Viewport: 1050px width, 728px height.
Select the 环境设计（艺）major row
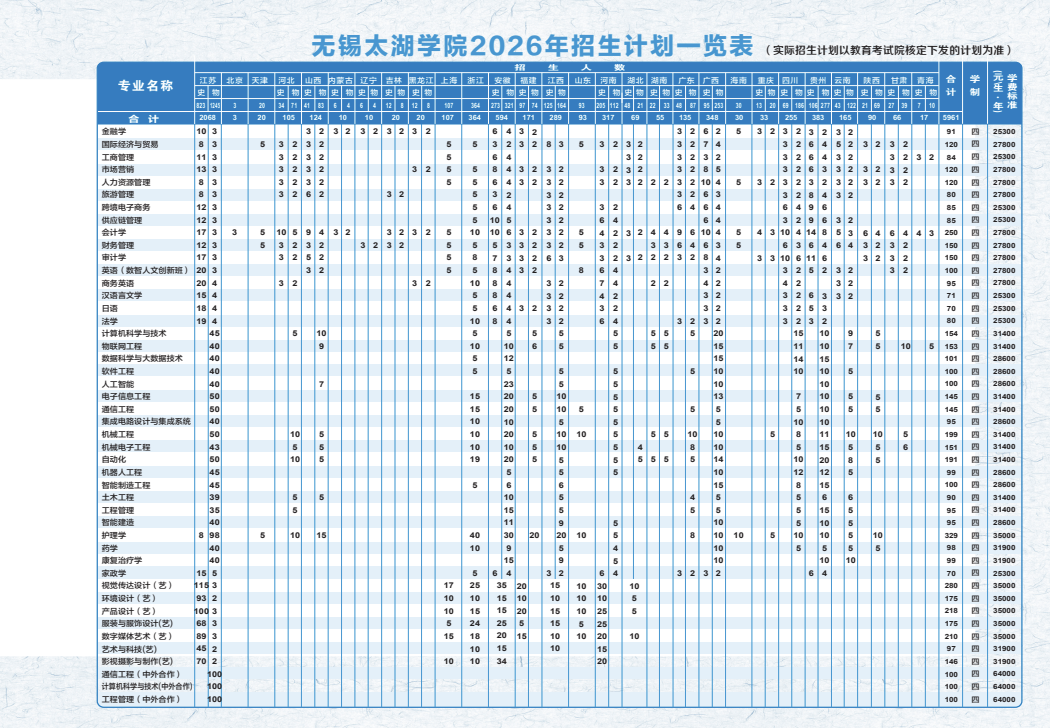[560, 598]
